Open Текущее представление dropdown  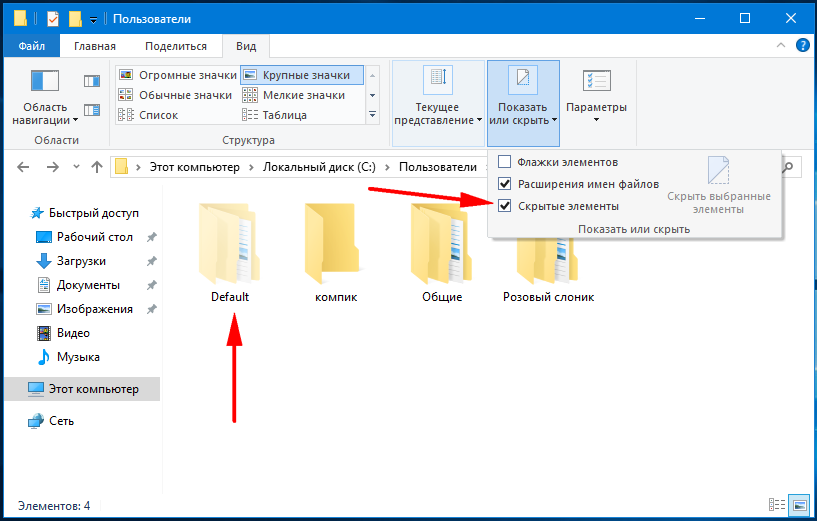tap(438, 103)
